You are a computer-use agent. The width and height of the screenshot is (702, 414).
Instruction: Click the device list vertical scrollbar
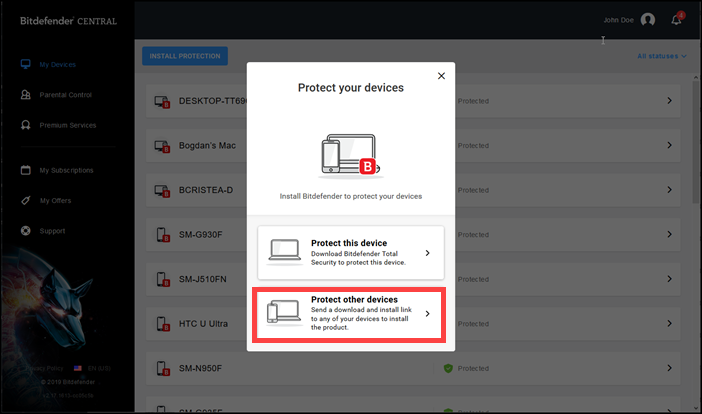click(695, 142)
